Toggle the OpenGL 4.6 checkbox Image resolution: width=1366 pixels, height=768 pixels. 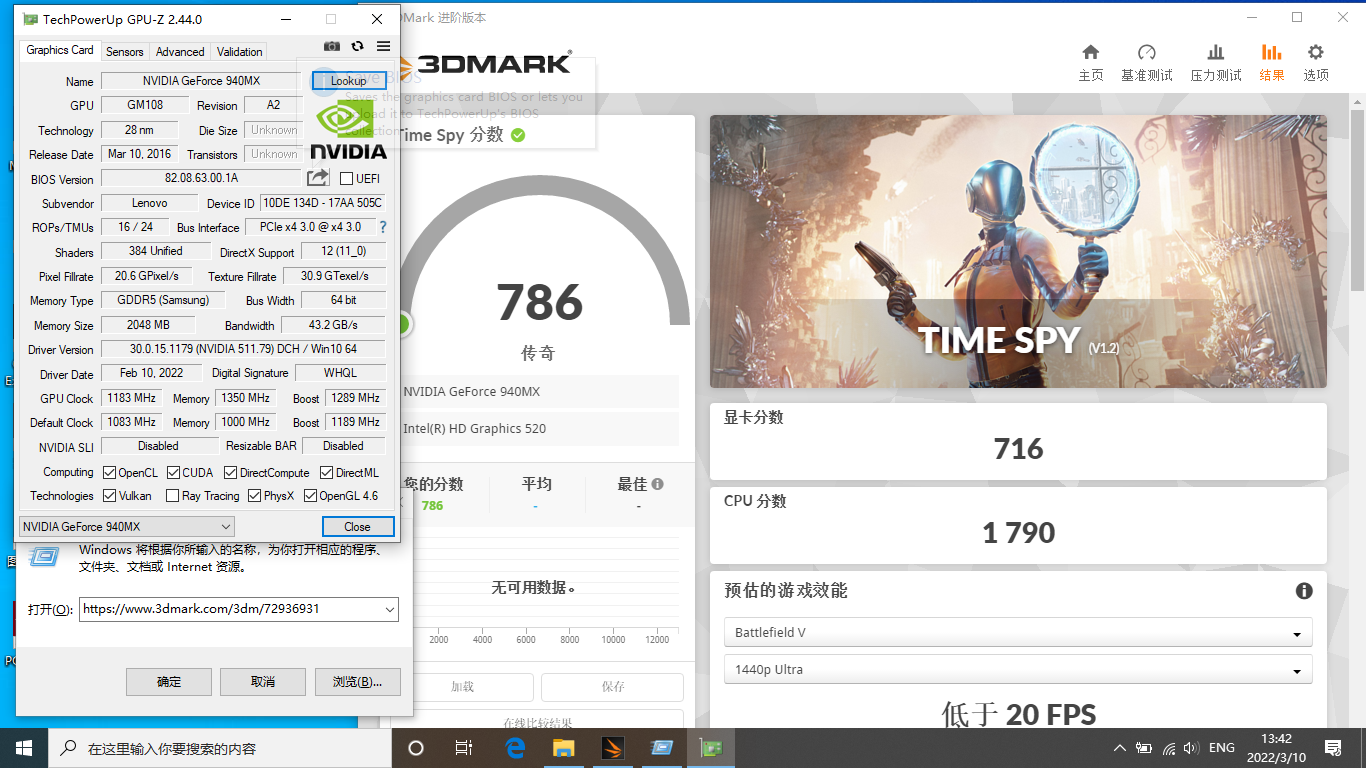tap(309, 495)
